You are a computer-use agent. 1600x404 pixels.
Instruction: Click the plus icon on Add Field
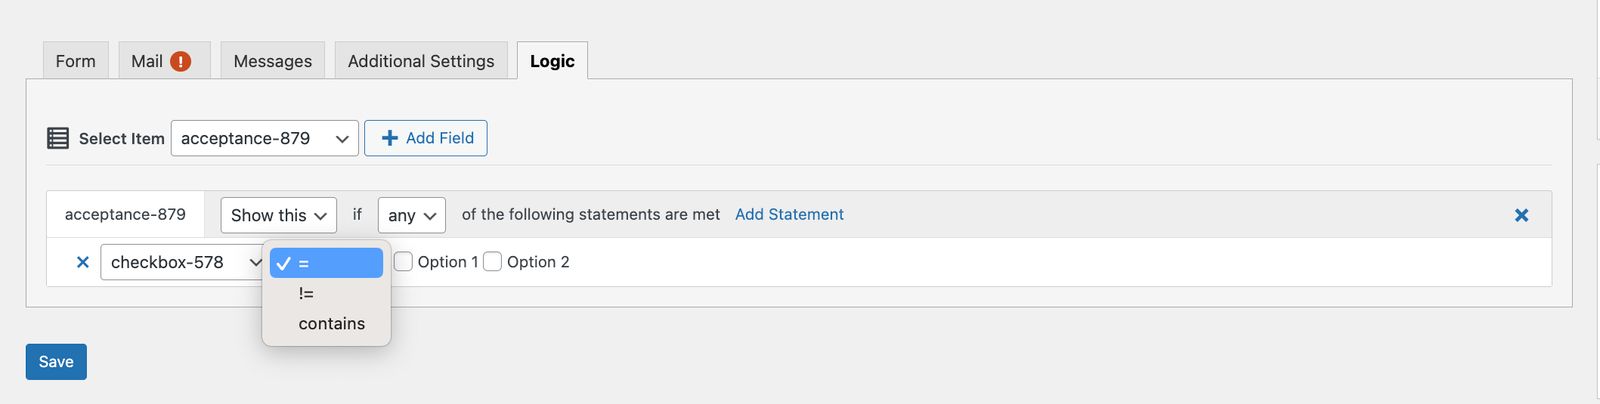coord(390,138)
